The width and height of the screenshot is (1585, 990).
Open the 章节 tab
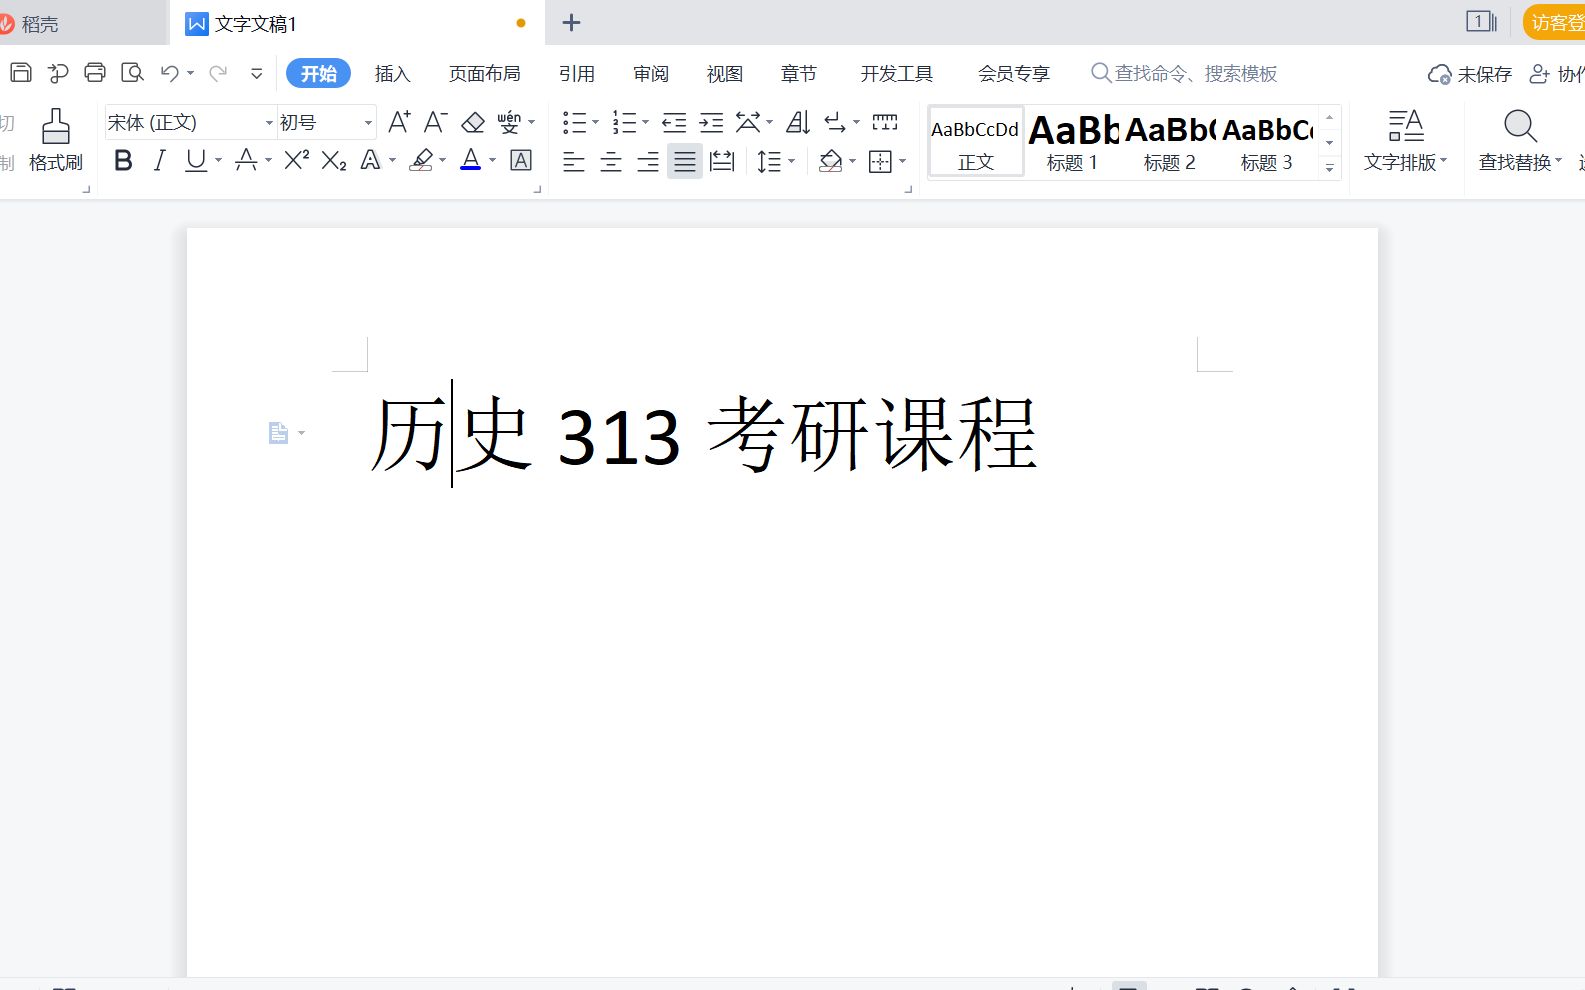click(x=799, y=74)
